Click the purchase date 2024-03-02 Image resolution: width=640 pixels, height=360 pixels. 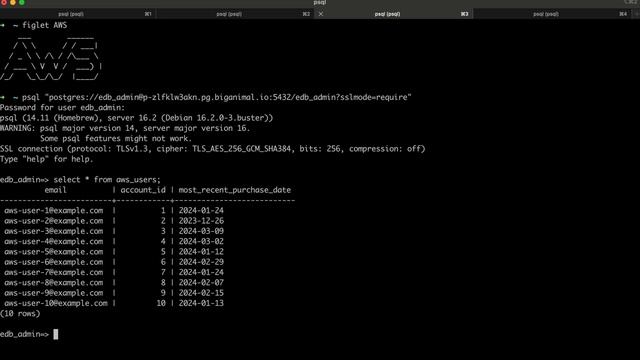(x=201, y=241)
